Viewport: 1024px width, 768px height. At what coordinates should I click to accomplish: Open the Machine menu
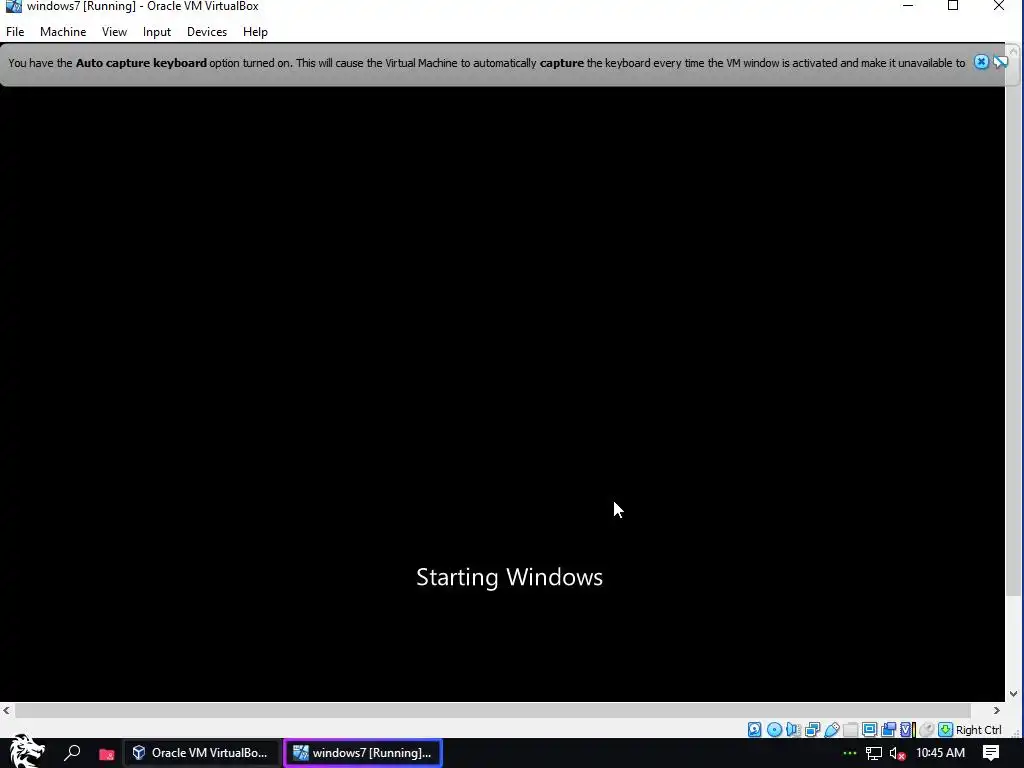tap(63, 31)
